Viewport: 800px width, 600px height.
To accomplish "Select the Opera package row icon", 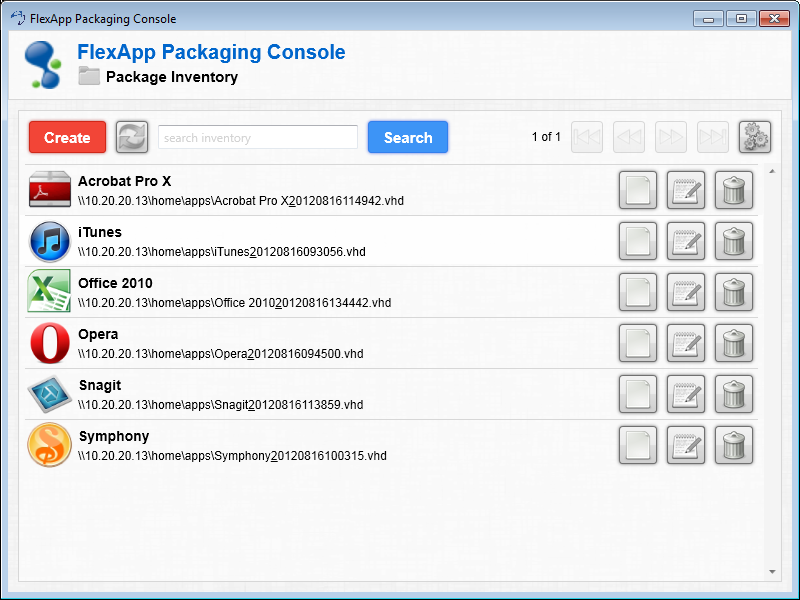I will click(50, 343).
